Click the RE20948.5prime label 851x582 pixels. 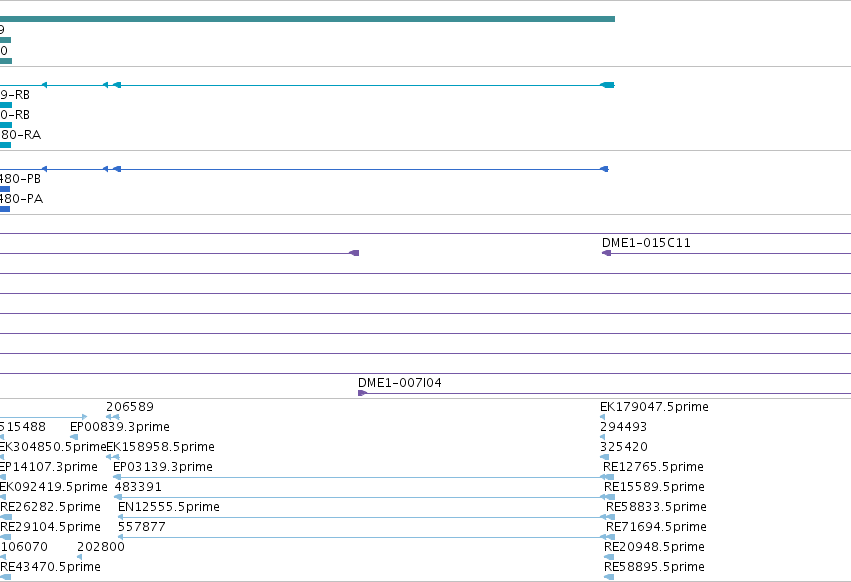tap(654, 547)
